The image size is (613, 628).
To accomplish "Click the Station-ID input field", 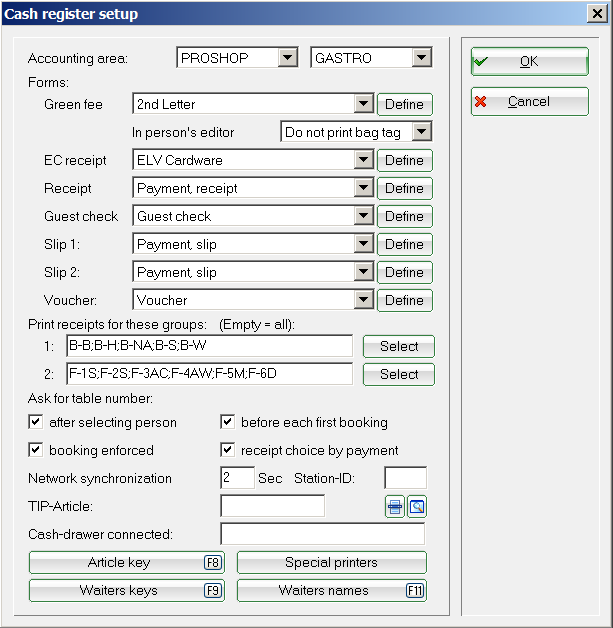I will pyautogui.click(x=405, y=478).
